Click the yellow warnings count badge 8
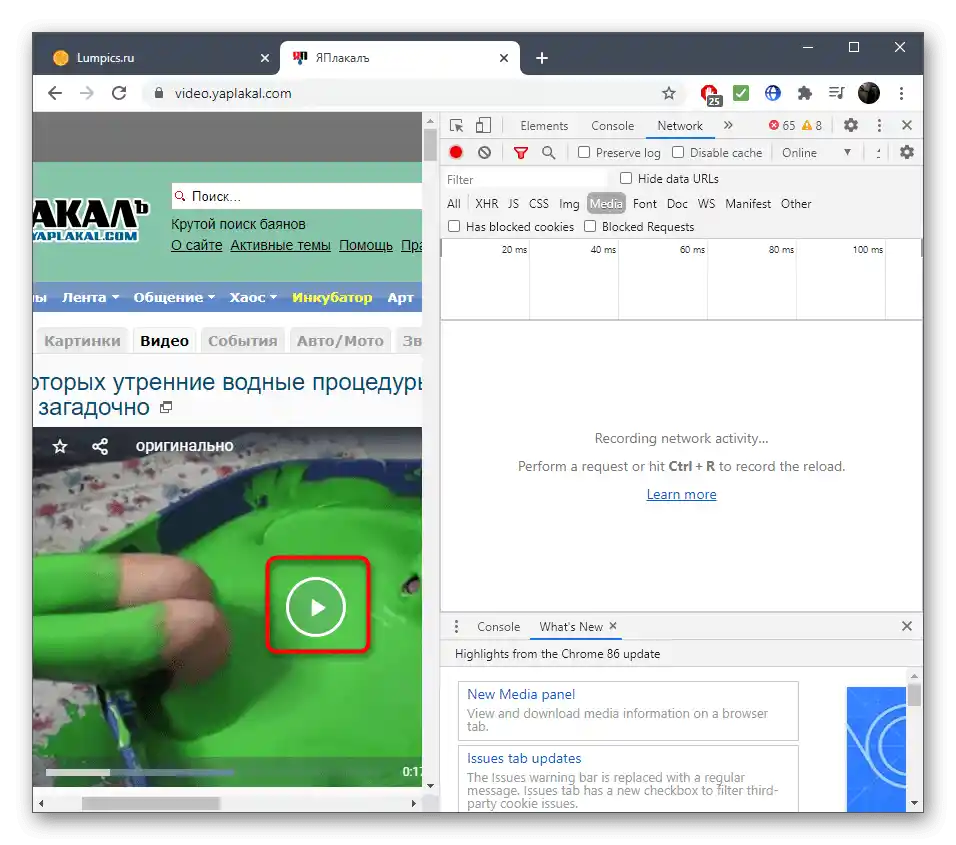Viewport: 956px width, 845px height. tap(812, 126)
